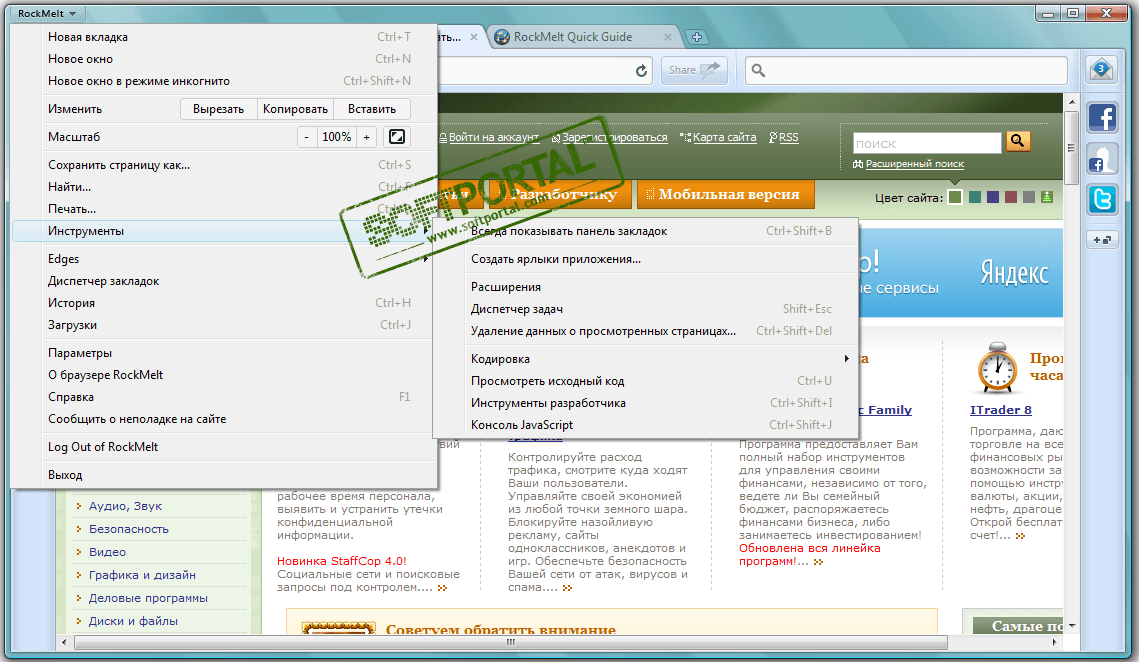Screen dimensions: 1139x662
Task: Click the RSS link
Action: click(x=788, y=137)
